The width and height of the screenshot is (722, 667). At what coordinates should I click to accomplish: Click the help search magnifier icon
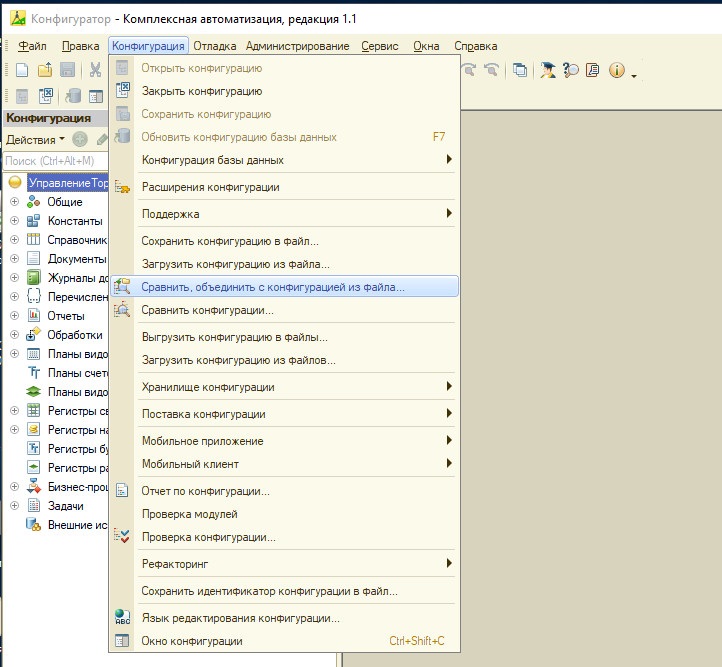pyautogui.click(x=571, y=70)
